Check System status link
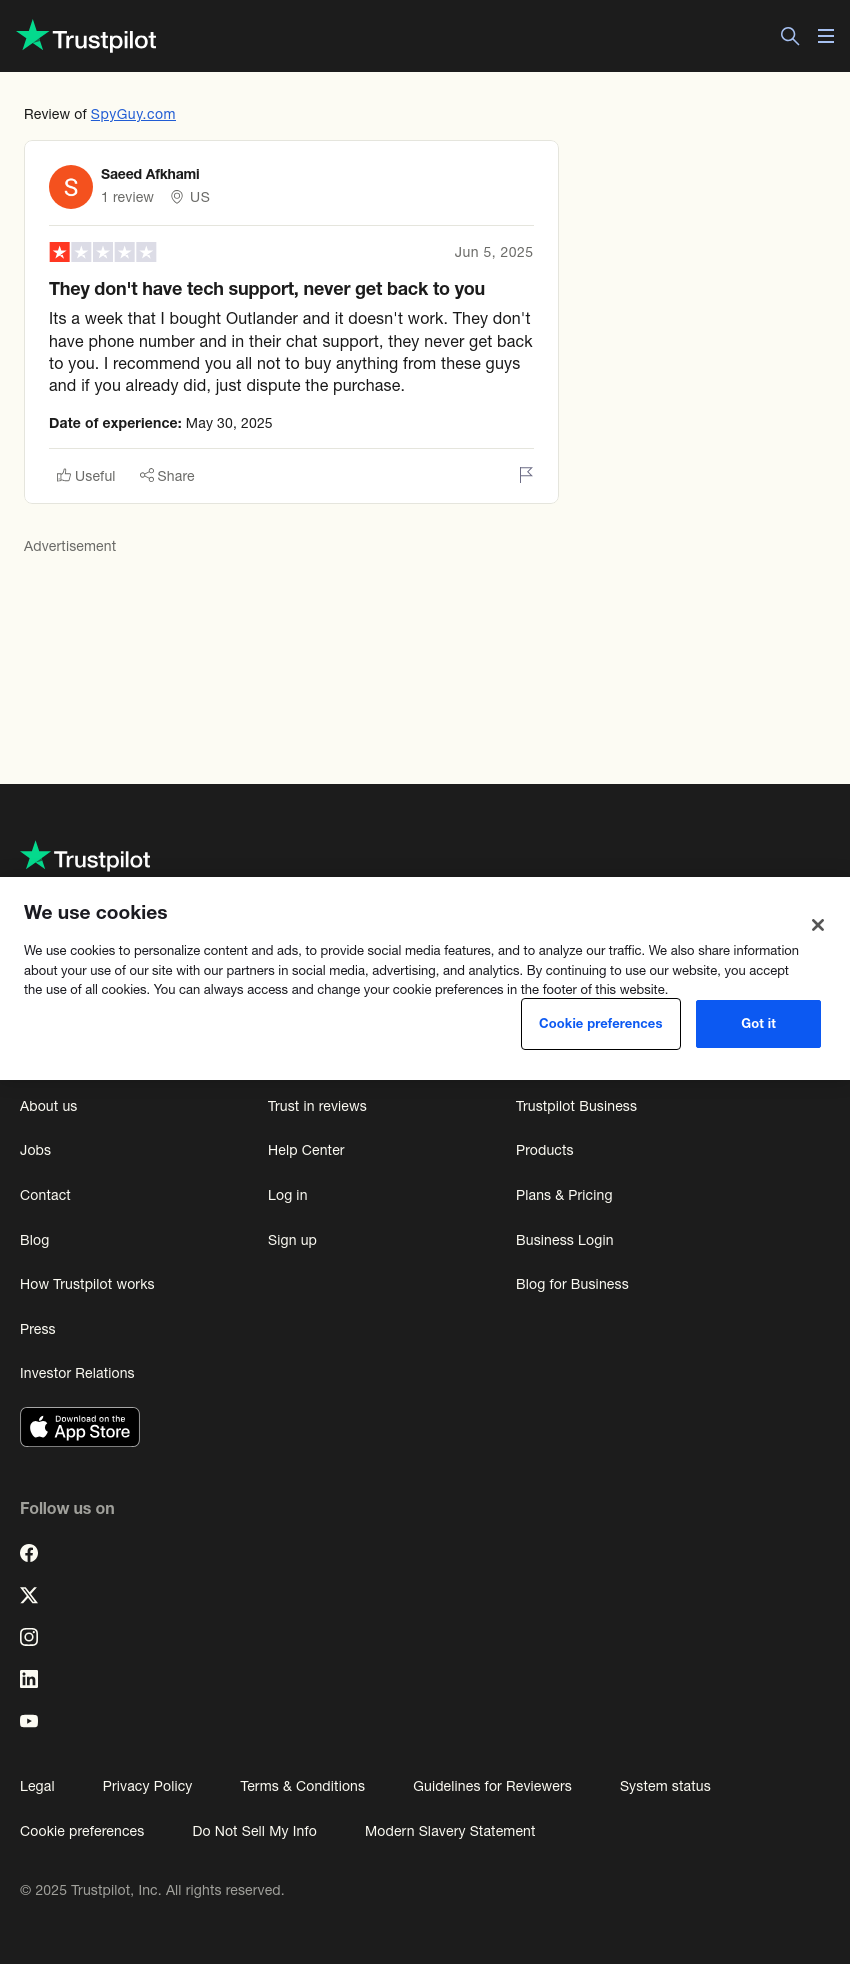Image resolution: width=850 pixels, height=1964 pixels. tap(665, 1786)
